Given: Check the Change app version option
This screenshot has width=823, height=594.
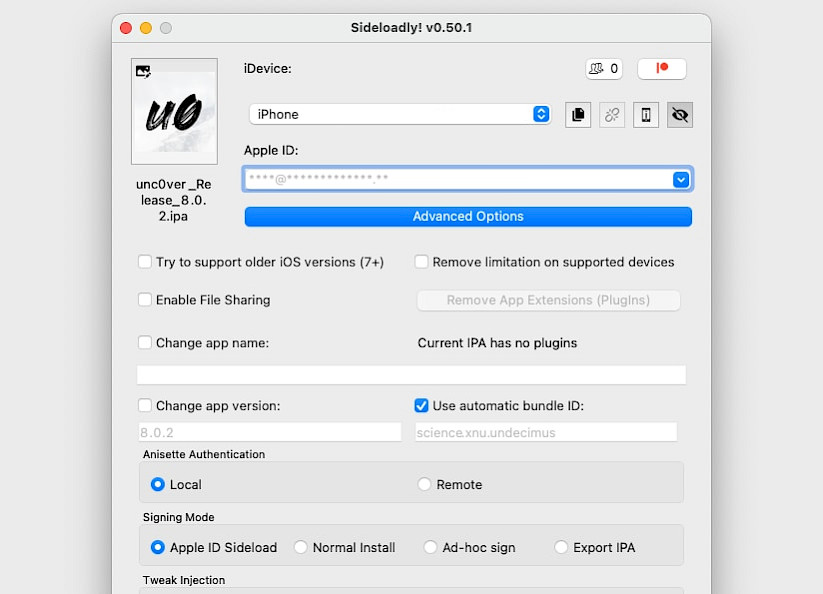Looking at the screenshot, I should (145, 406).
